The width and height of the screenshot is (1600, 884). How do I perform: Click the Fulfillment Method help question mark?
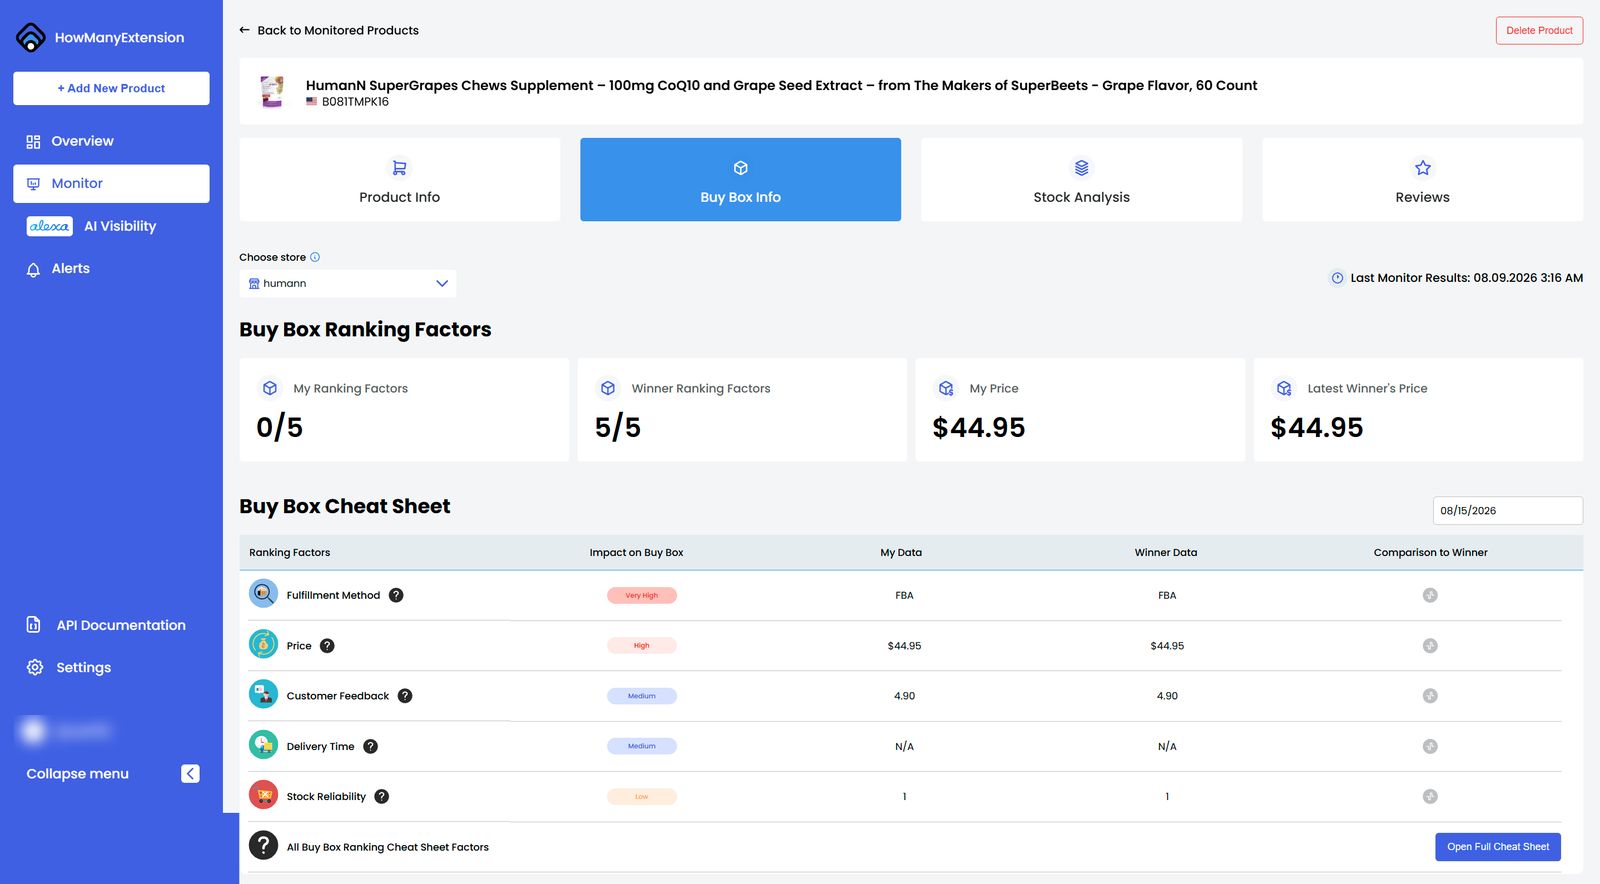click(x=396, y=595)
